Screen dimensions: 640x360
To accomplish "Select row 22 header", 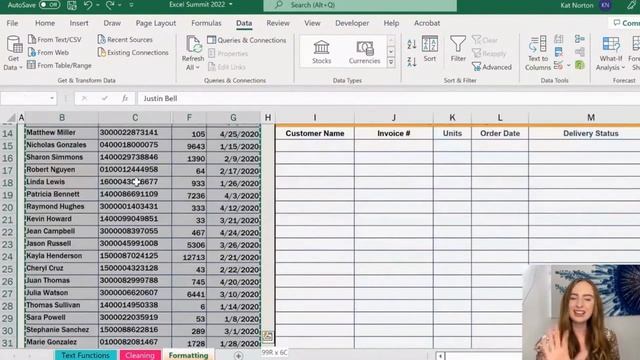I will (8, 232).
